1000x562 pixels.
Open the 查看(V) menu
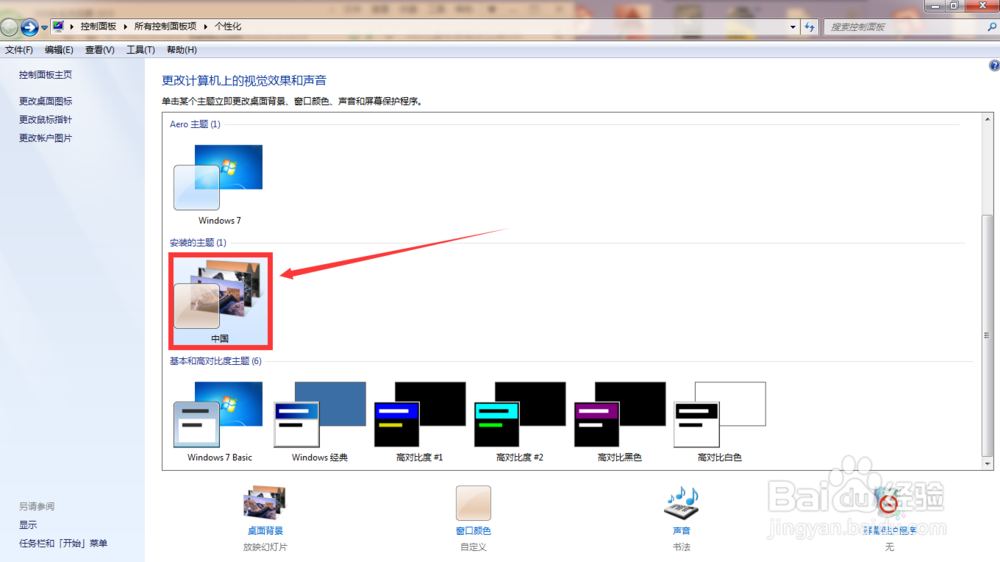[99, 50]
